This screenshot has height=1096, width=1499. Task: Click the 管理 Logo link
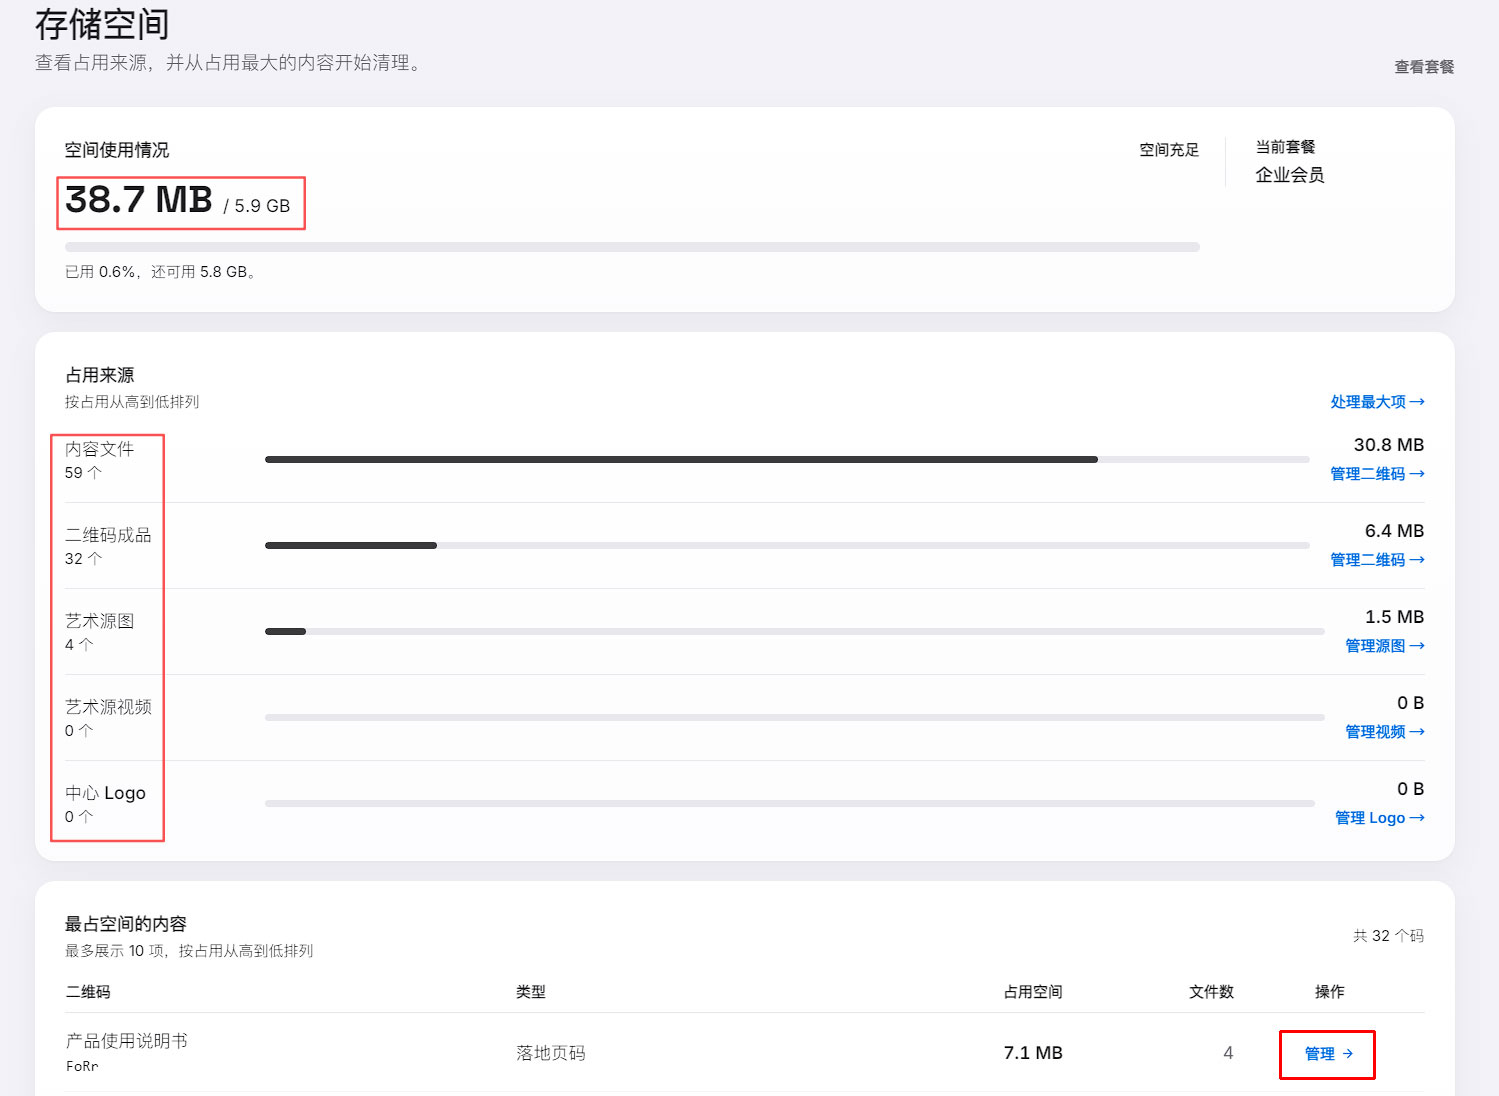[x=1380, y=818]
